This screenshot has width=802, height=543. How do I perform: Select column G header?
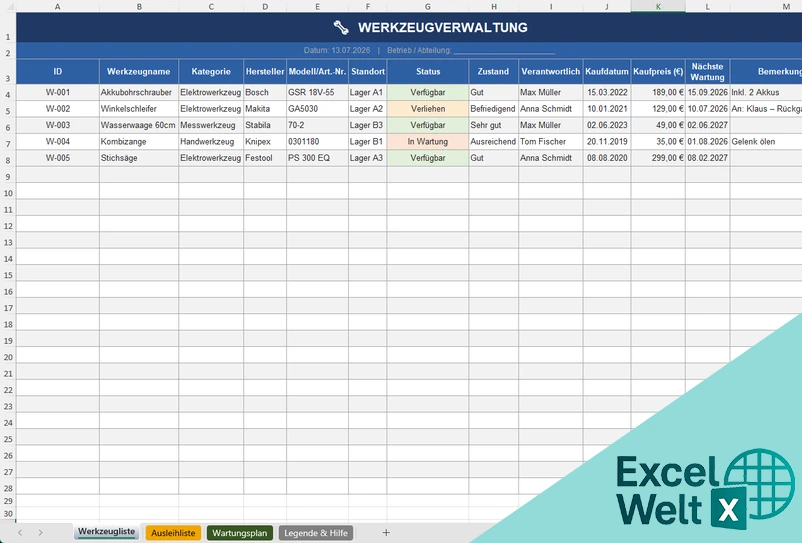428,6
